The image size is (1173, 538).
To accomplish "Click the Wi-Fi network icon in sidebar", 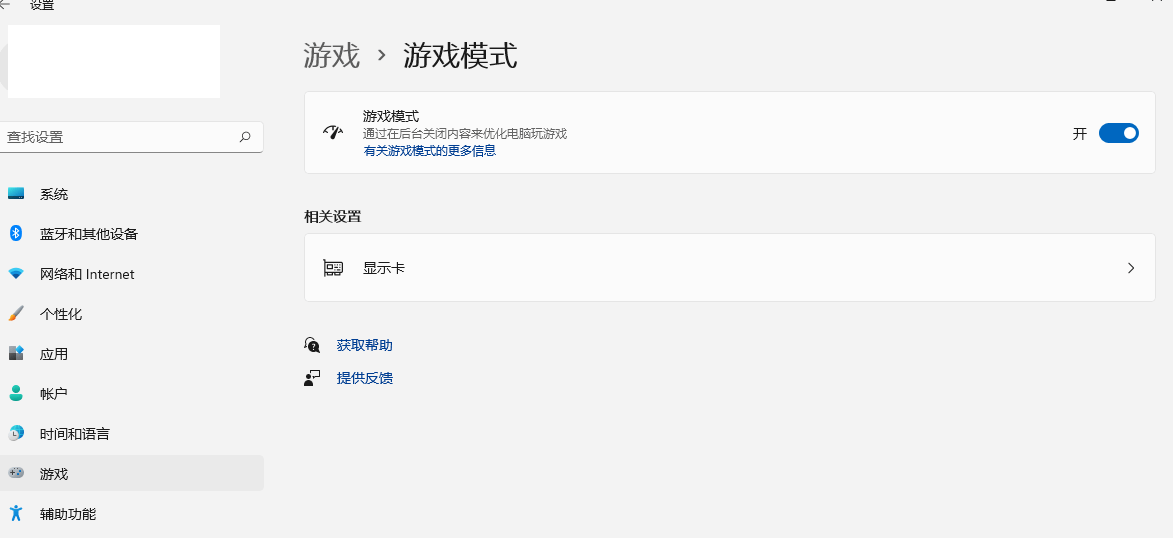I will [16, 274].
